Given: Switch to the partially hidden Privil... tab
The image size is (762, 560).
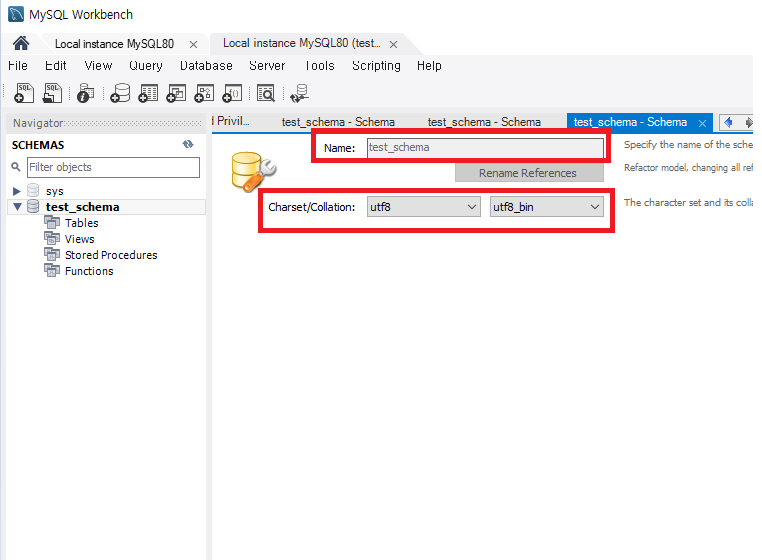Looking at the screenshot, I should click(231, 121).
